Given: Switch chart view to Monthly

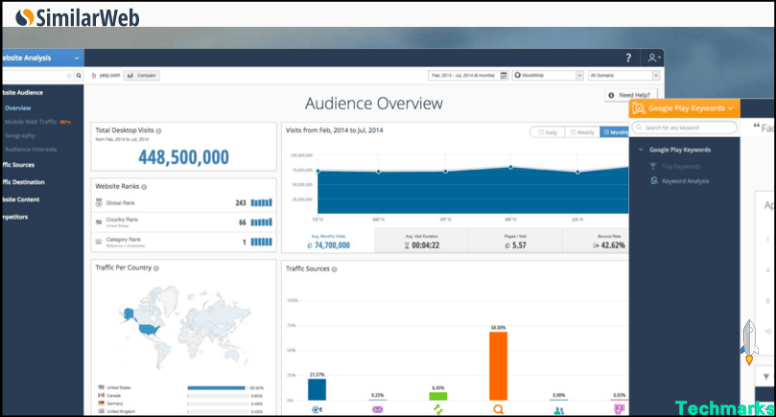Looking at the screenshot, I should tap(612, 132).
